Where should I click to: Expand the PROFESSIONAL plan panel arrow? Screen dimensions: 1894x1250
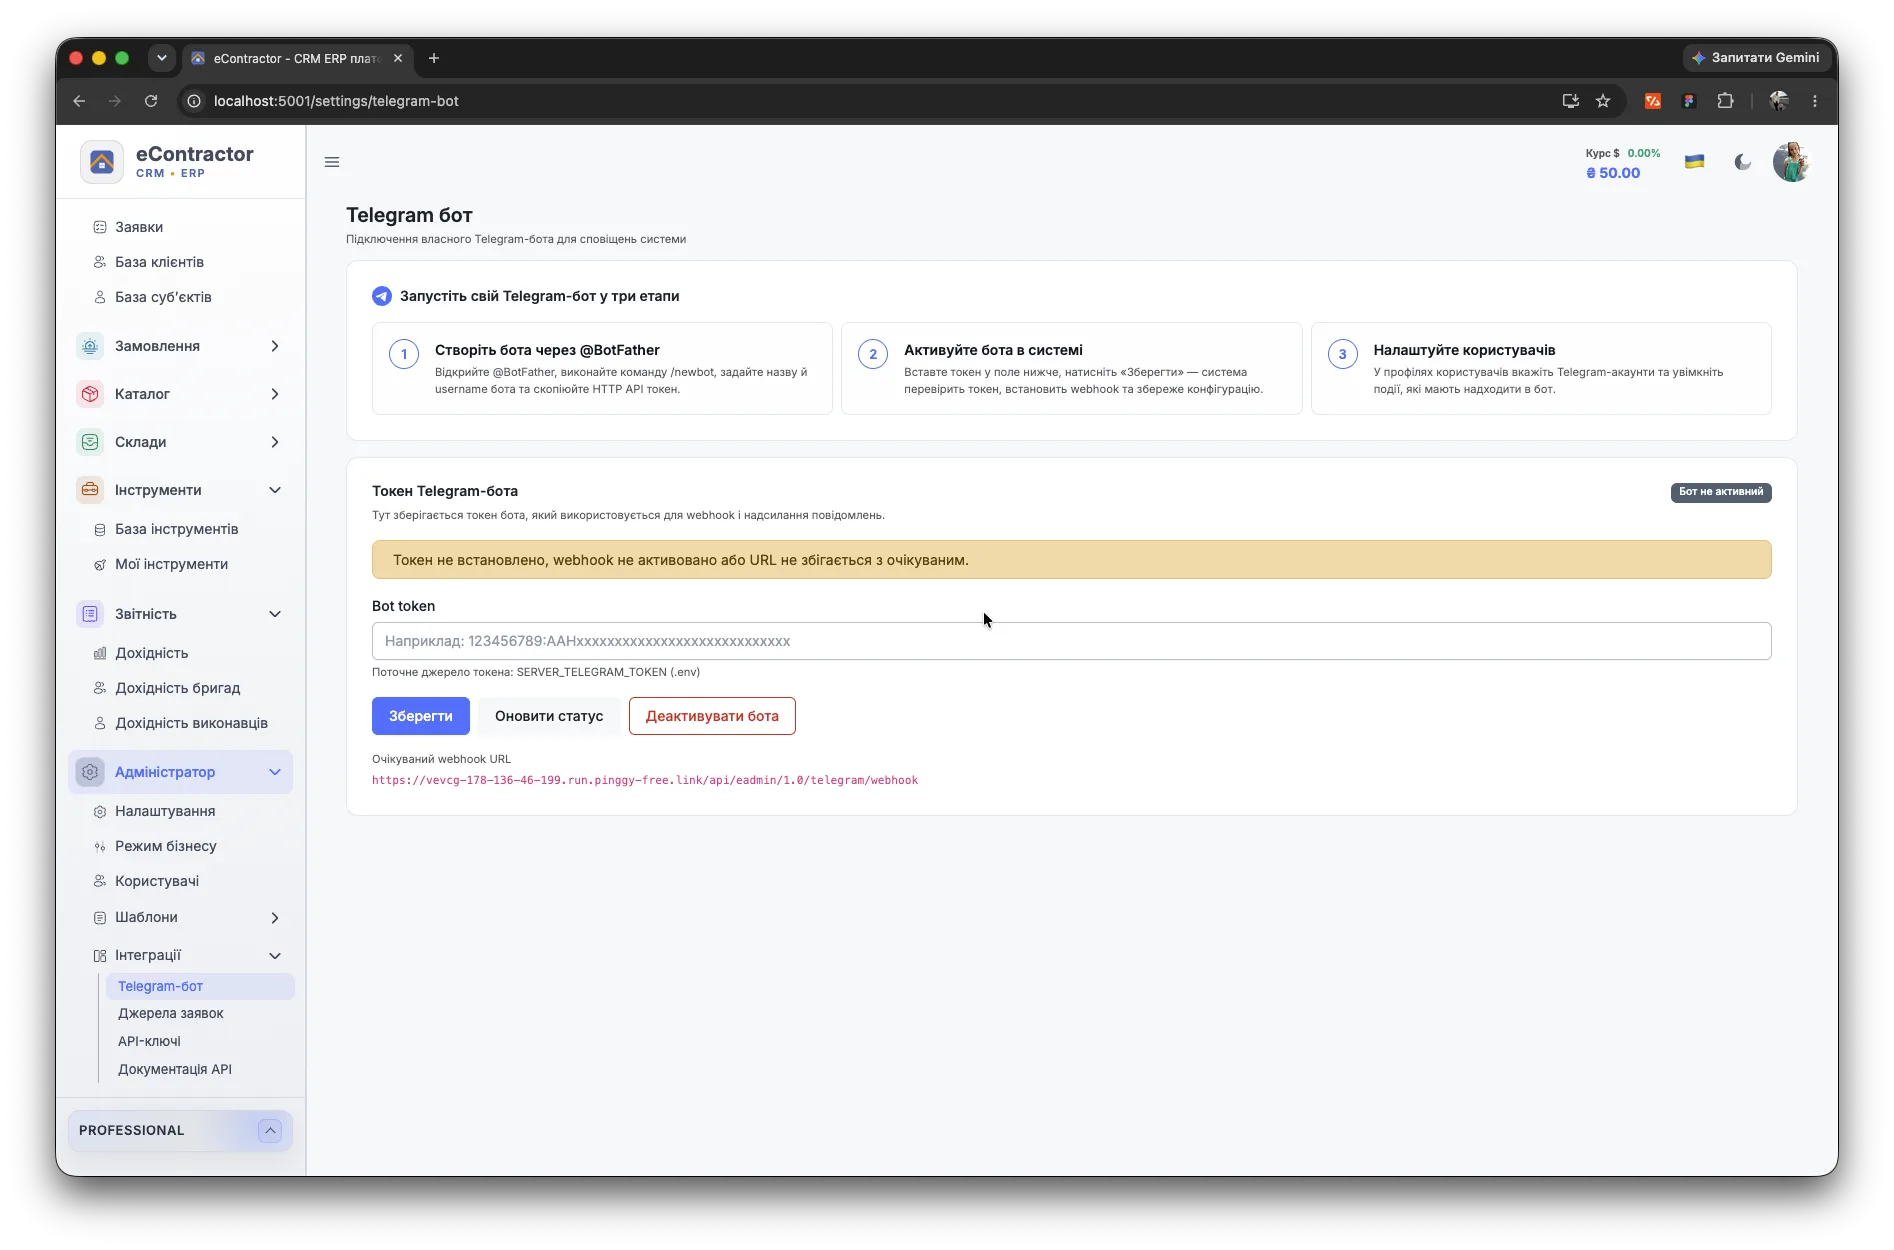[270, 1130]
